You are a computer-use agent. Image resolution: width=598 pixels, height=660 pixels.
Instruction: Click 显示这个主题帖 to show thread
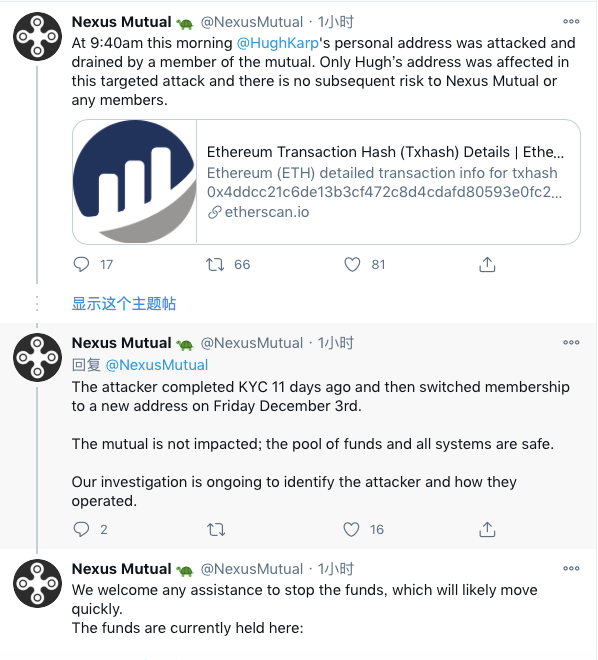[124, 303]
